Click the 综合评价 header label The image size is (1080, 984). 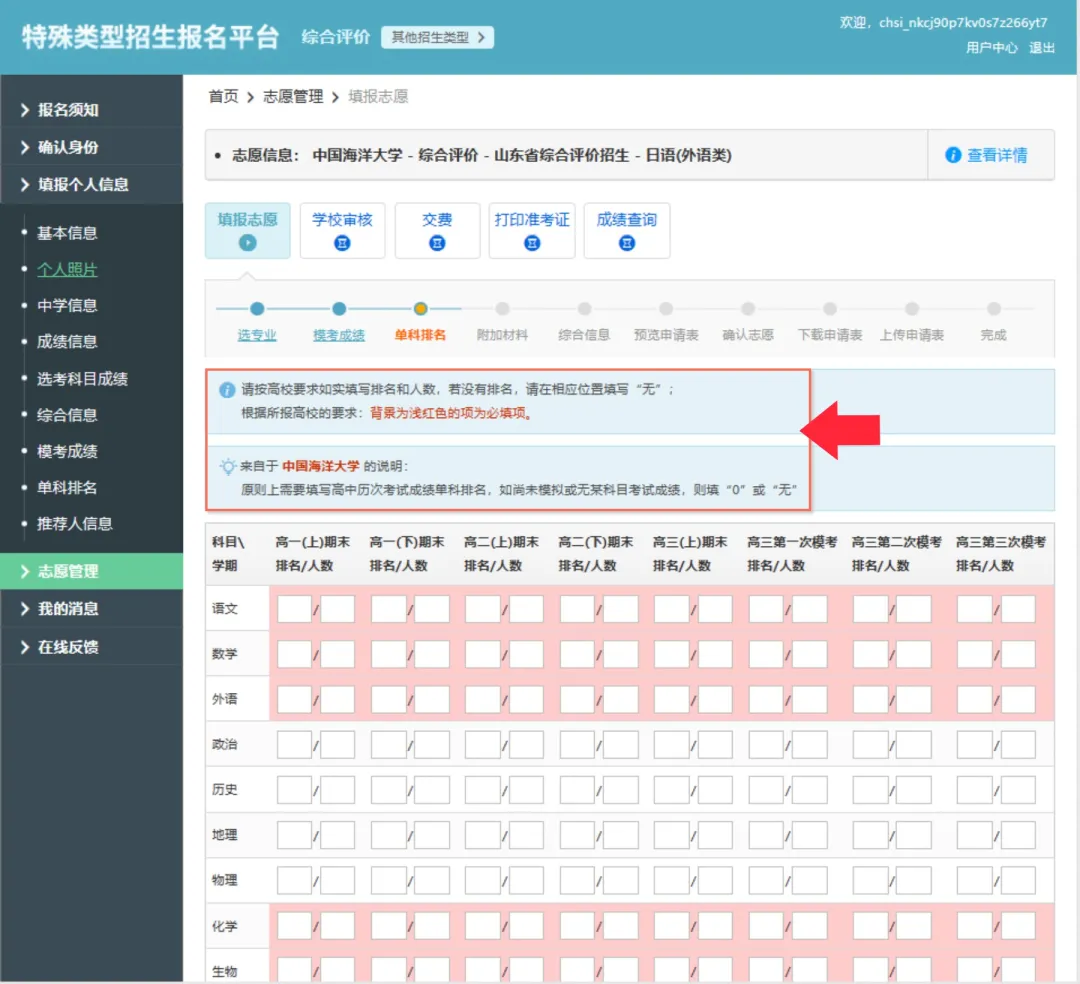click(x=335, y=37)
